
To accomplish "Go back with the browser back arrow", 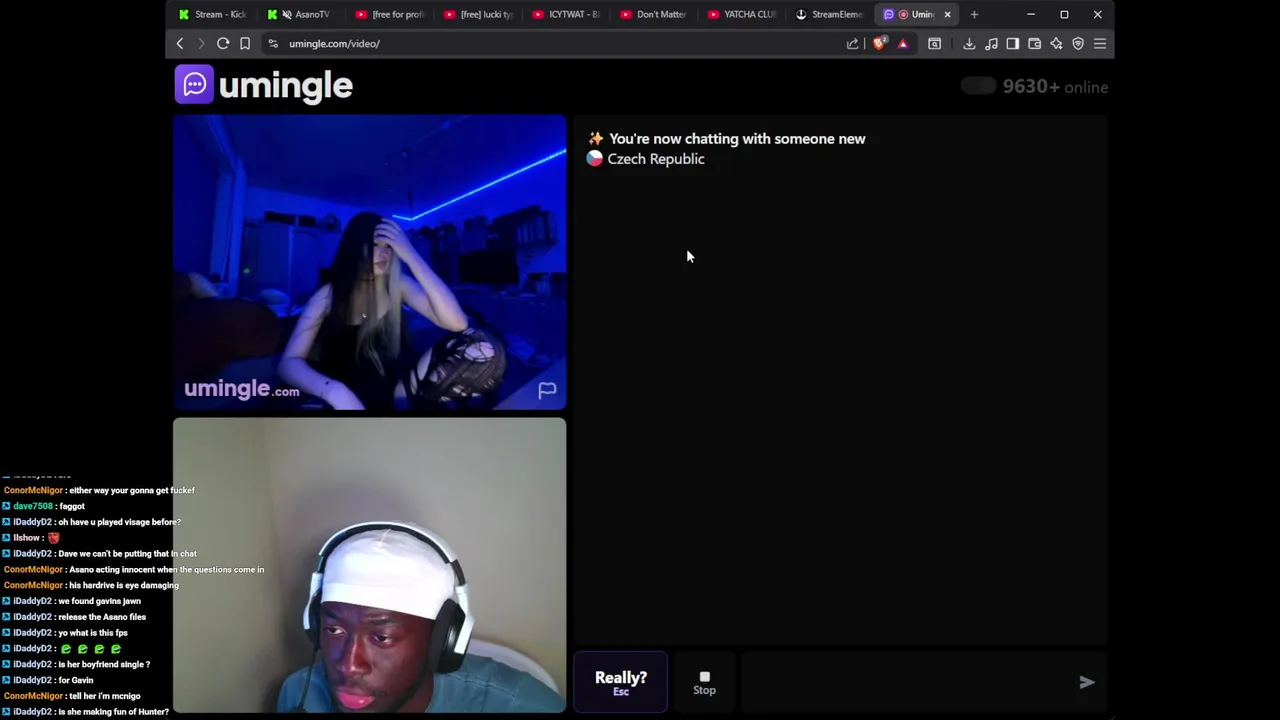I will [x=180, y=44].
